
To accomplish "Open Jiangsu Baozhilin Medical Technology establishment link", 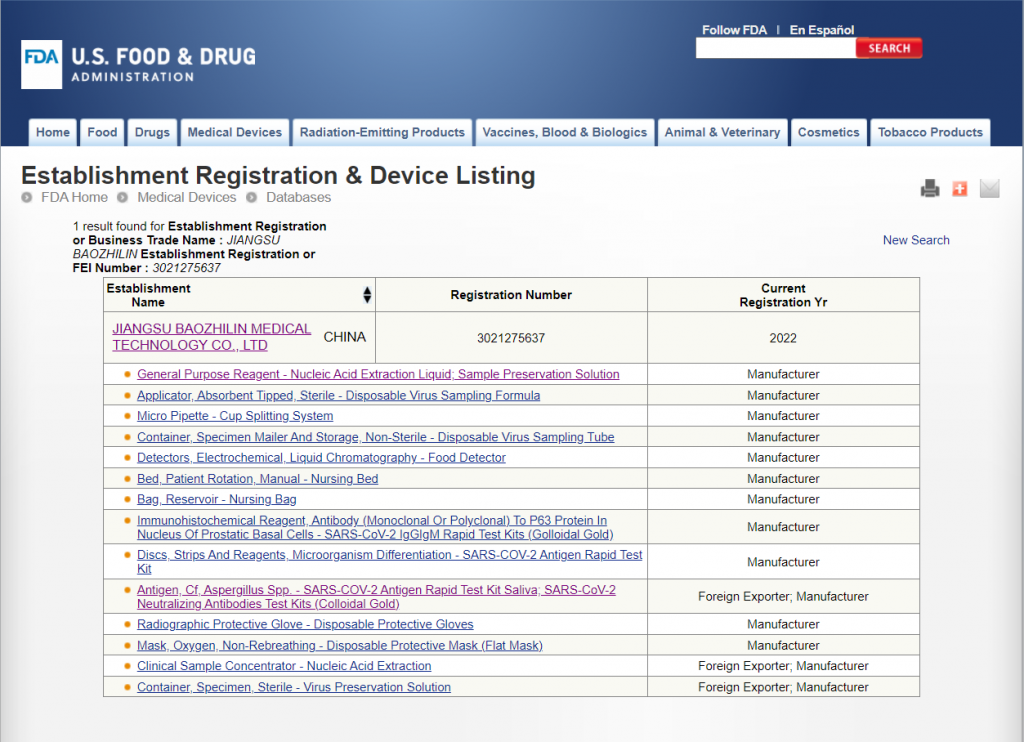I will click(x=211, y=337).
